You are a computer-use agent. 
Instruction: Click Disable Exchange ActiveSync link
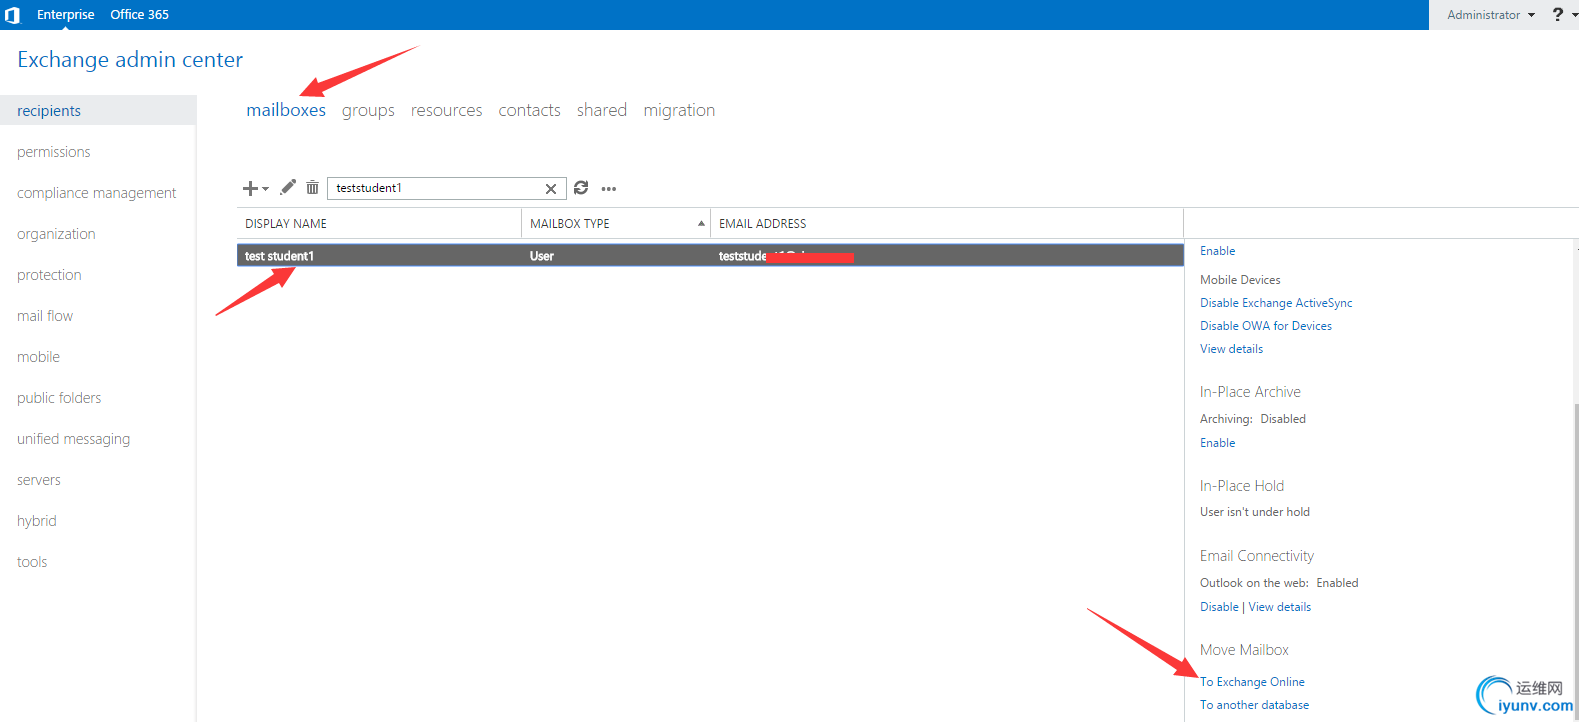(x=1276, y=303)
